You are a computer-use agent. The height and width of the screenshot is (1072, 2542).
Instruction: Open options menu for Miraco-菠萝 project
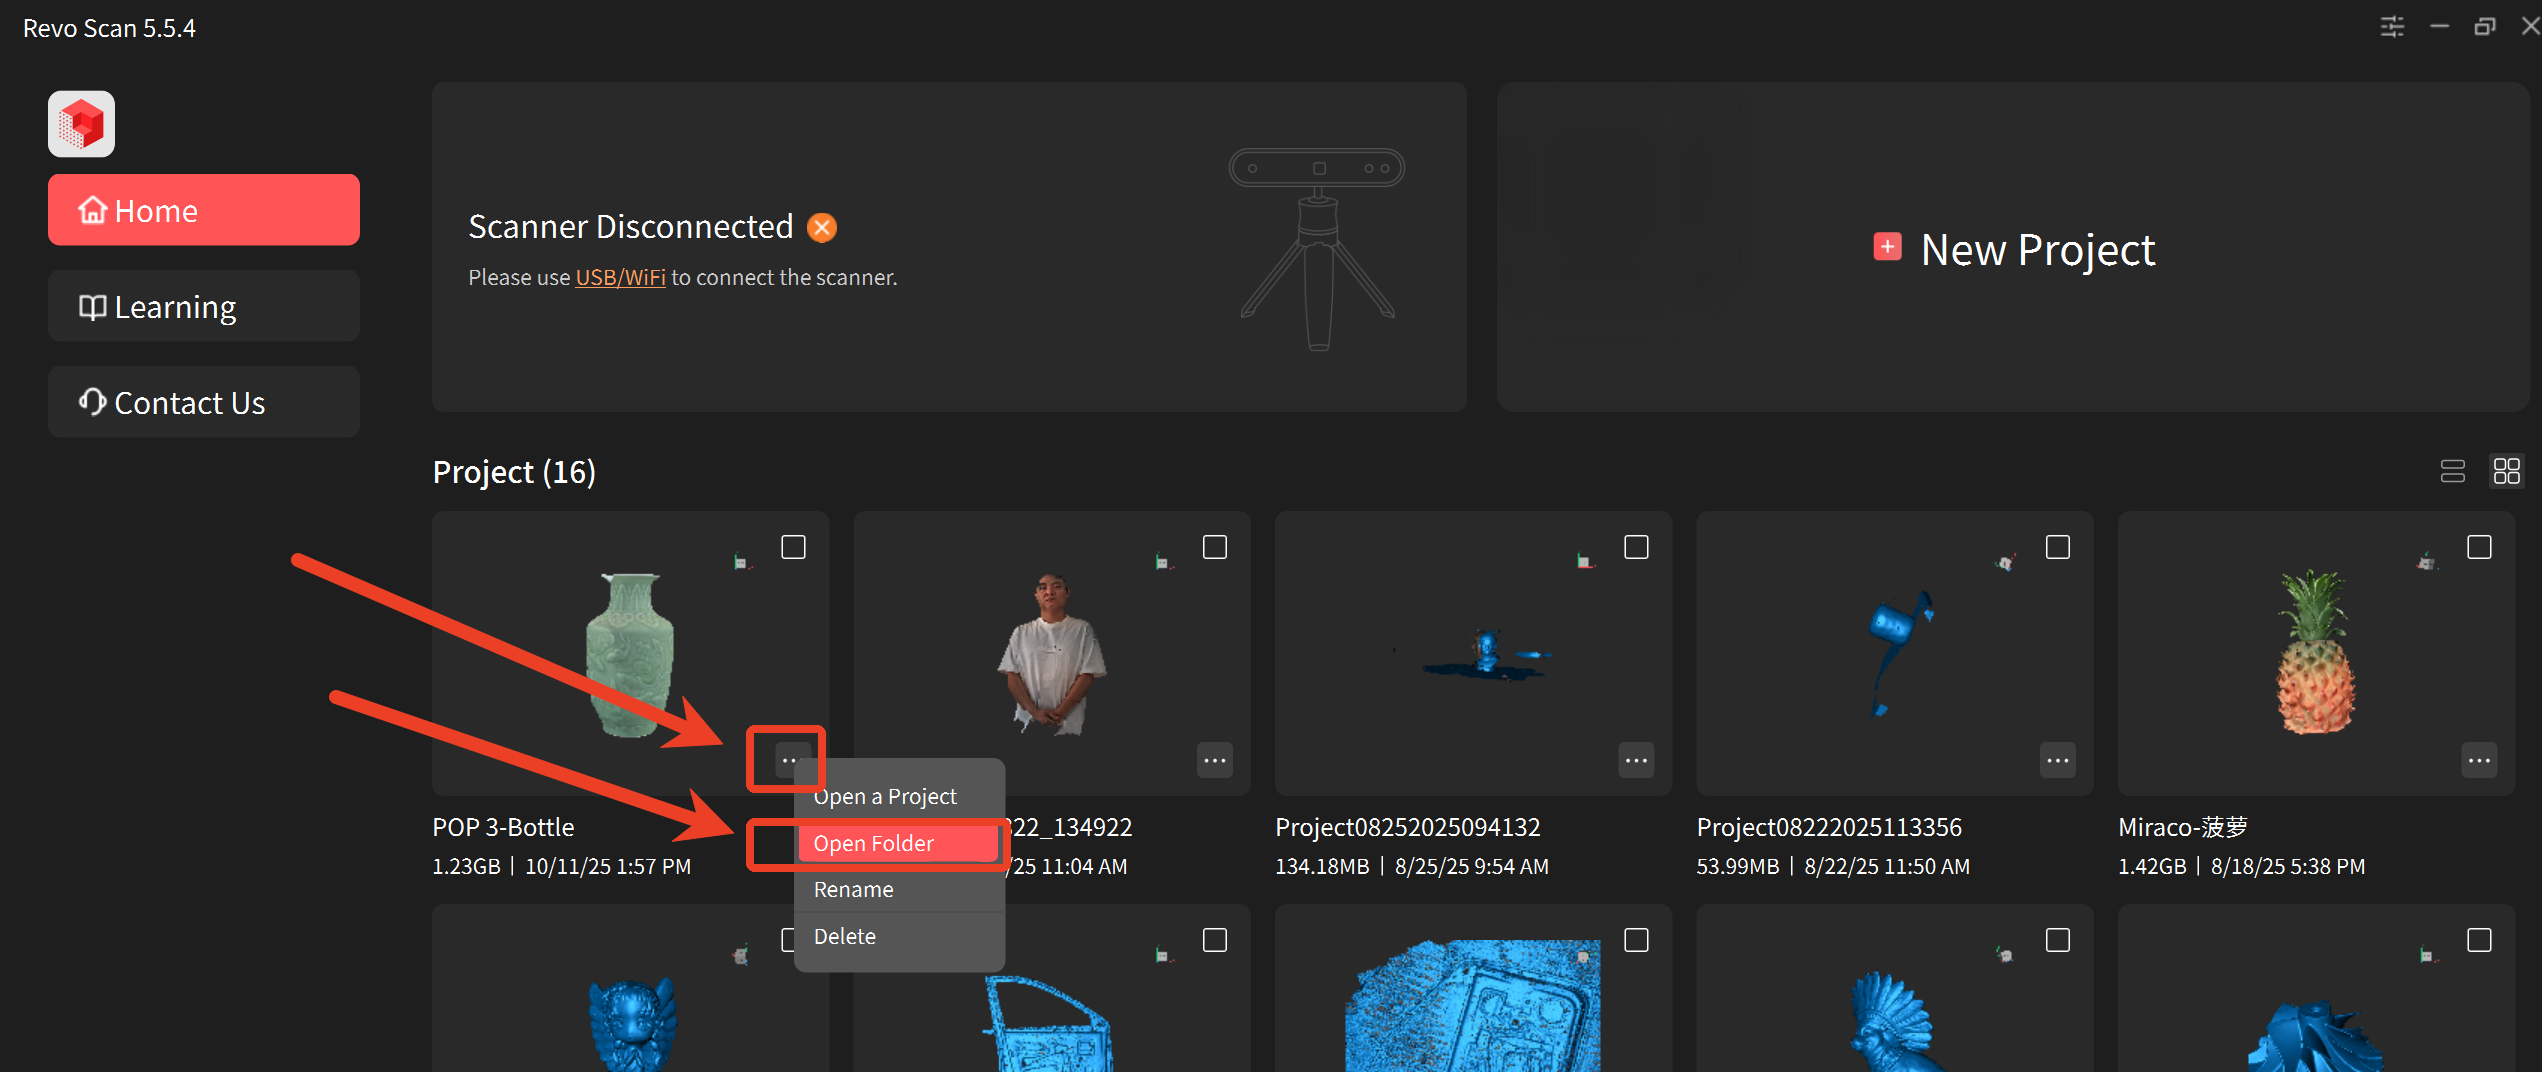[2479, 760]
